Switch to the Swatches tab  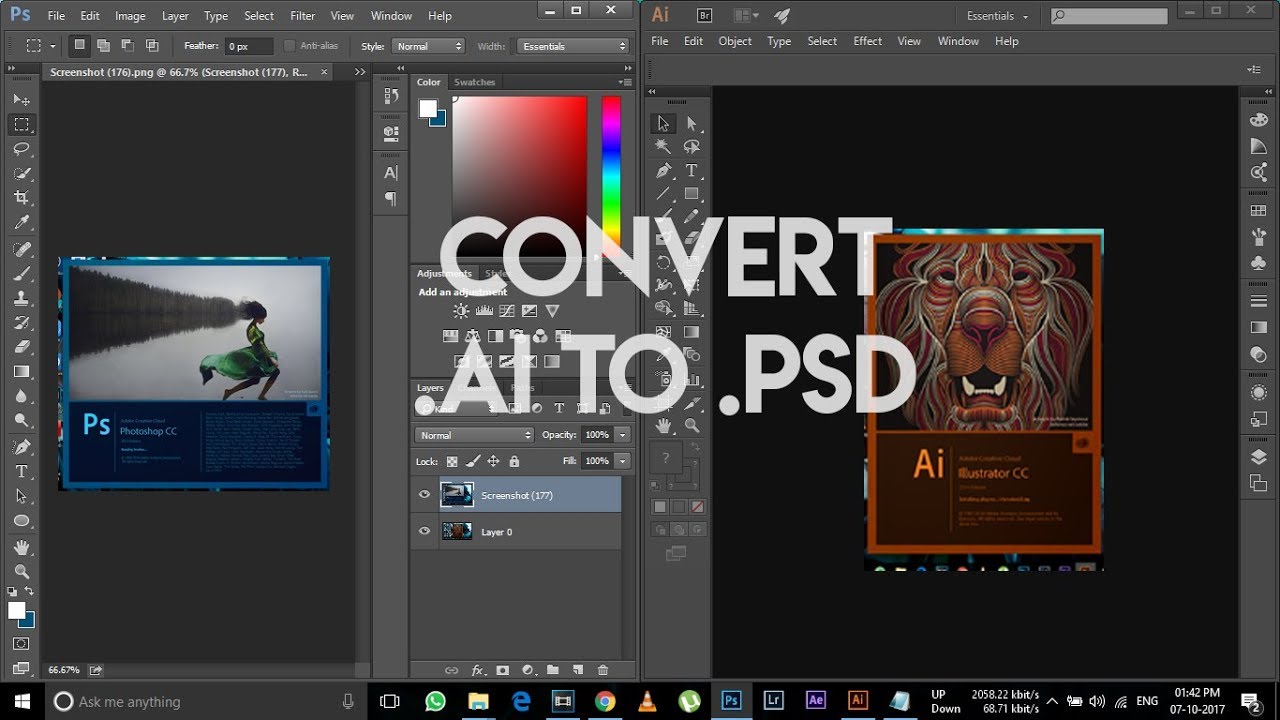click(474, 82)
